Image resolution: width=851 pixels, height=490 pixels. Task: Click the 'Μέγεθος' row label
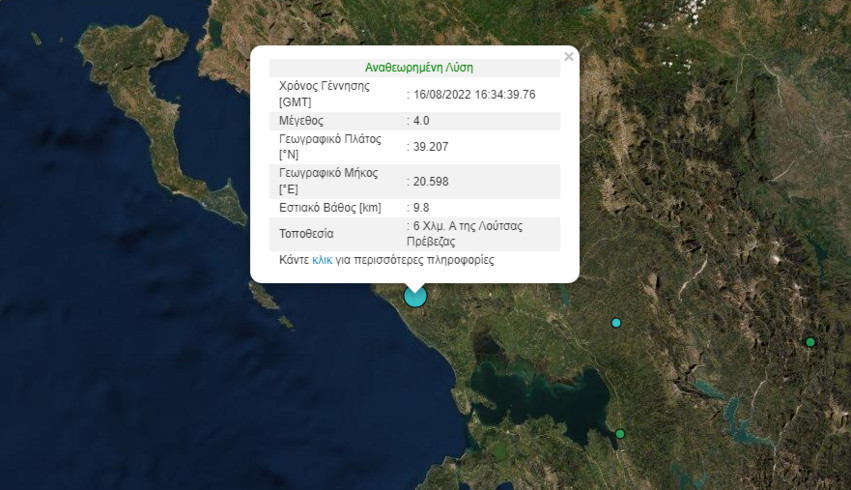302,121
